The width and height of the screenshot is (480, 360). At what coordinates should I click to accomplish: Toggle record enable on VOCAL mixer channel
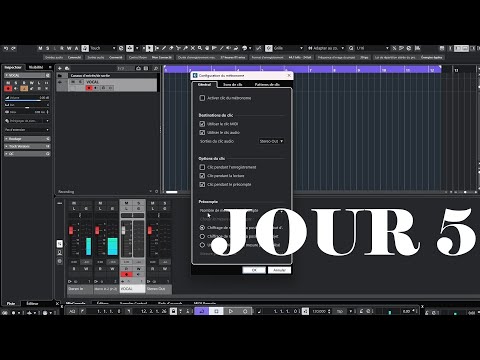pyautogui.click(x=126, y=274)
